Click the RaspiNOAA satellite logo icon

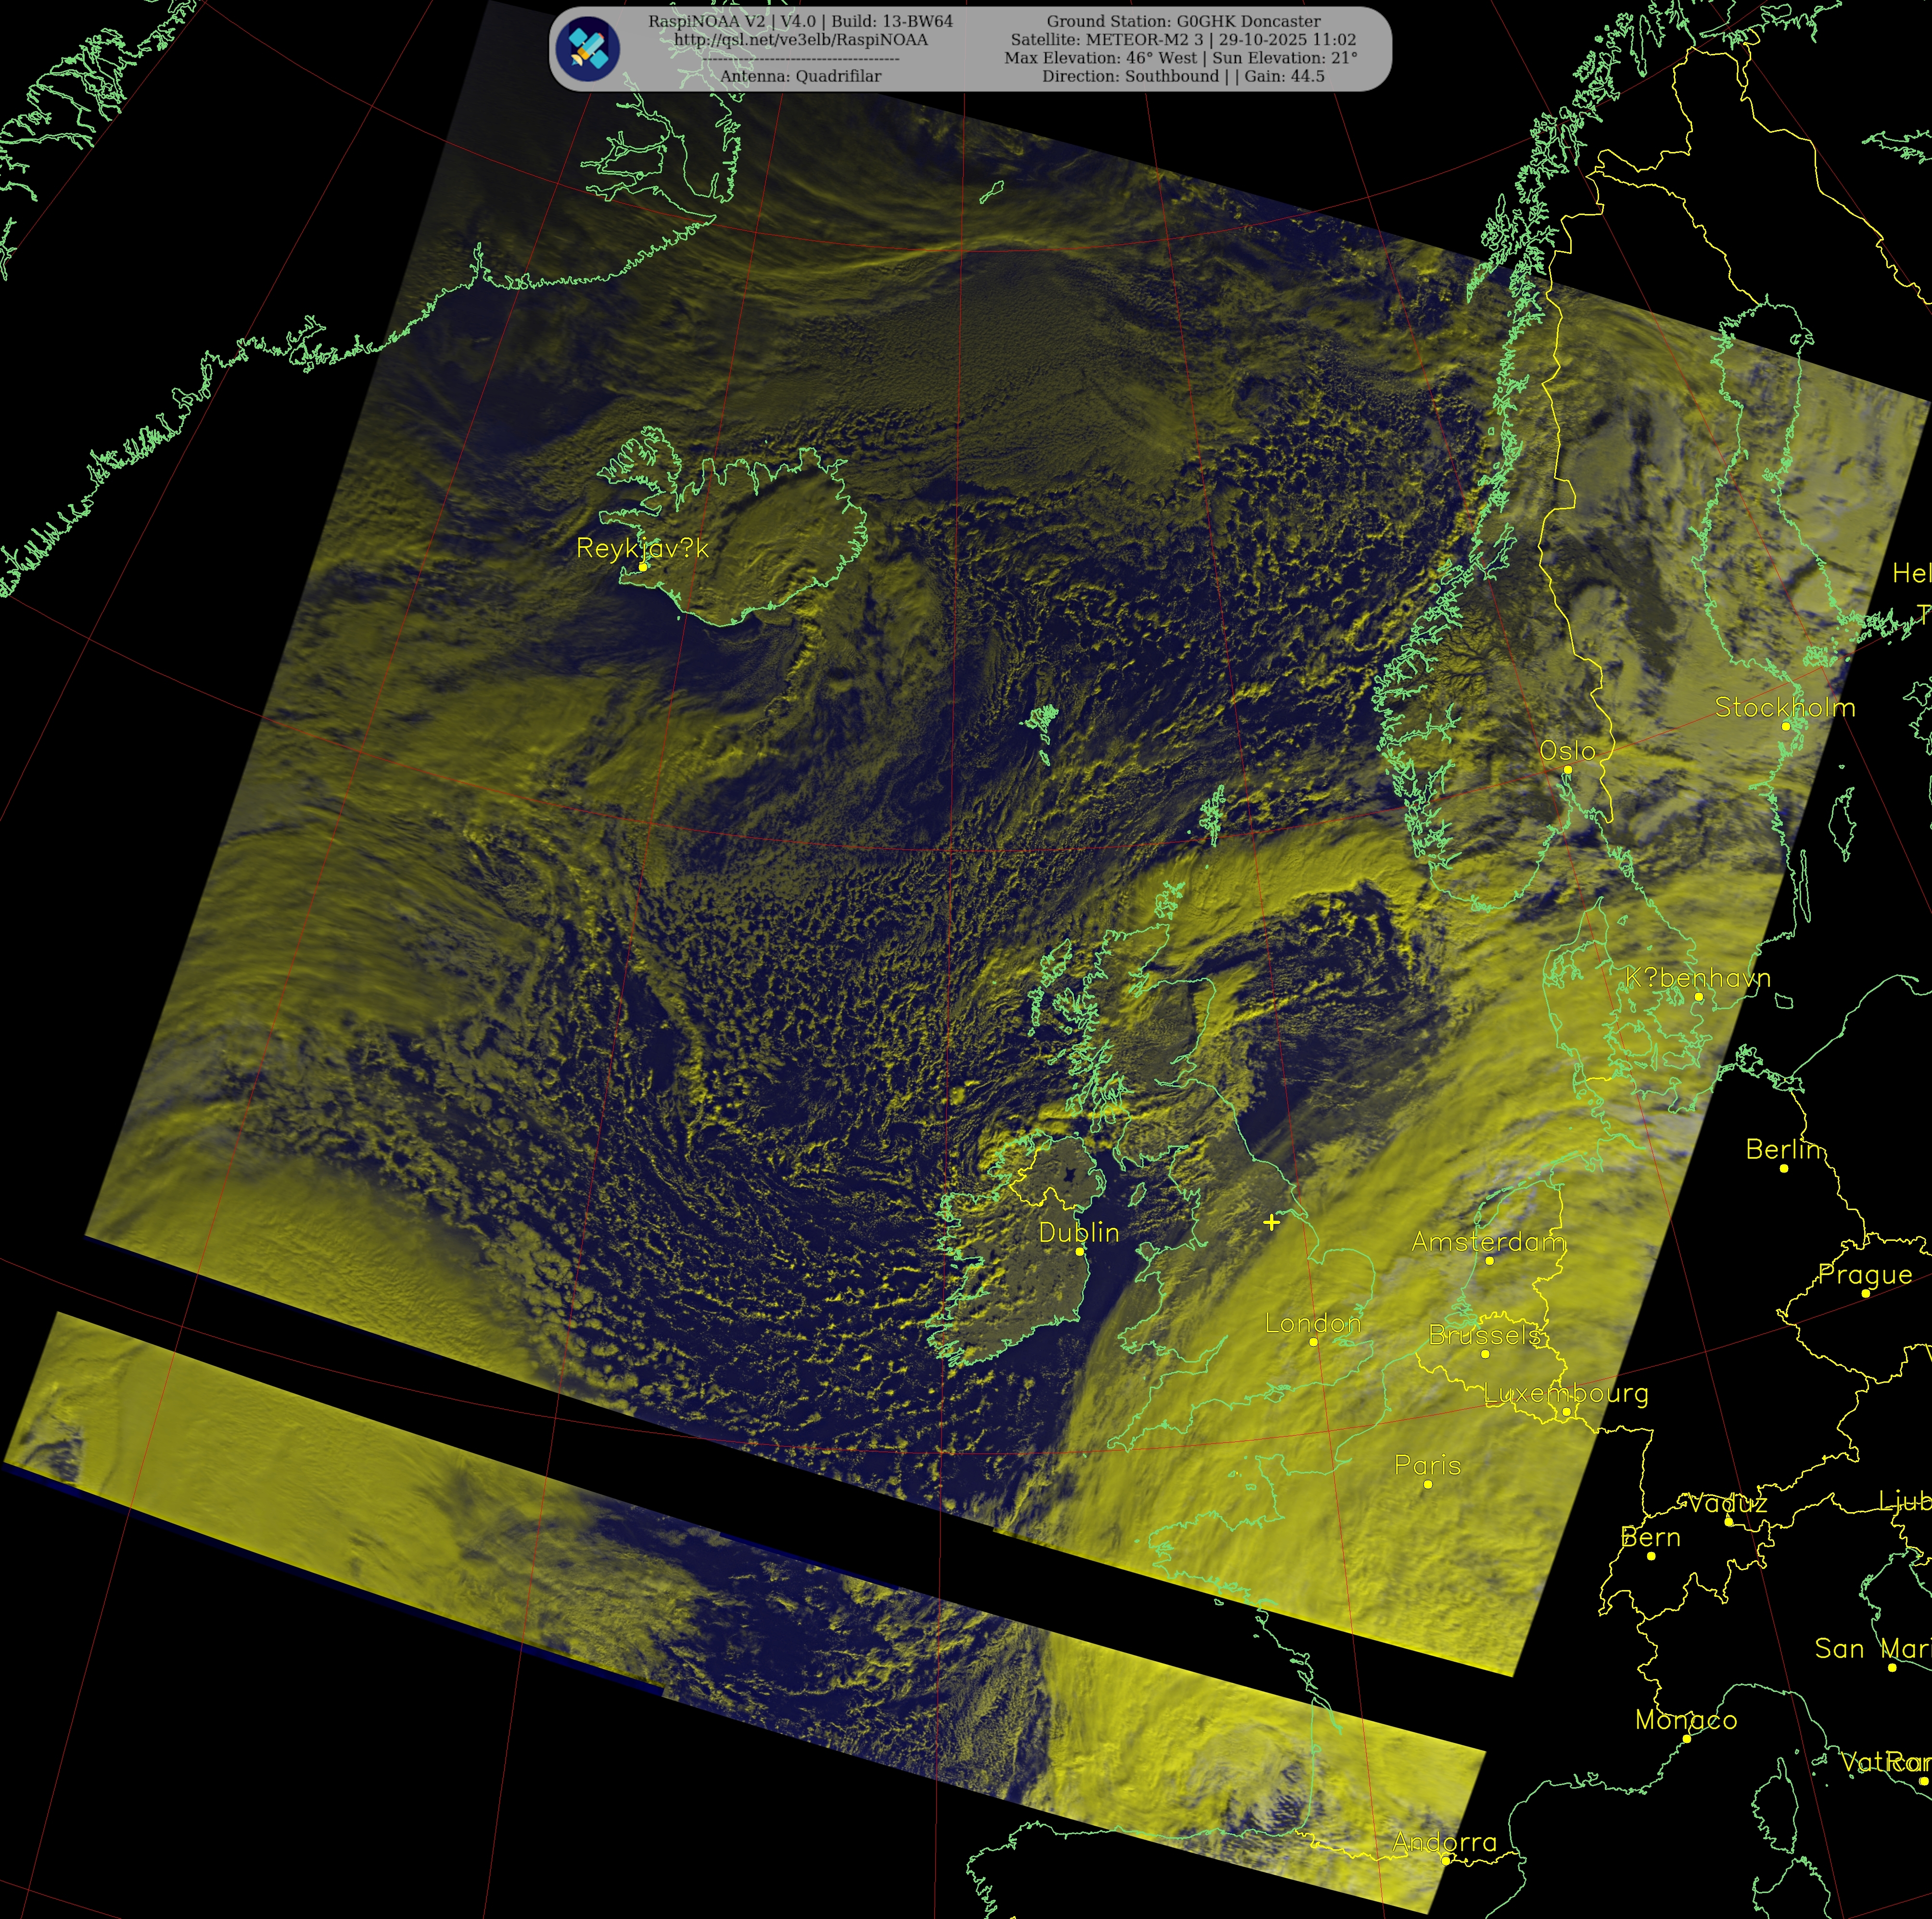(587, 48)
